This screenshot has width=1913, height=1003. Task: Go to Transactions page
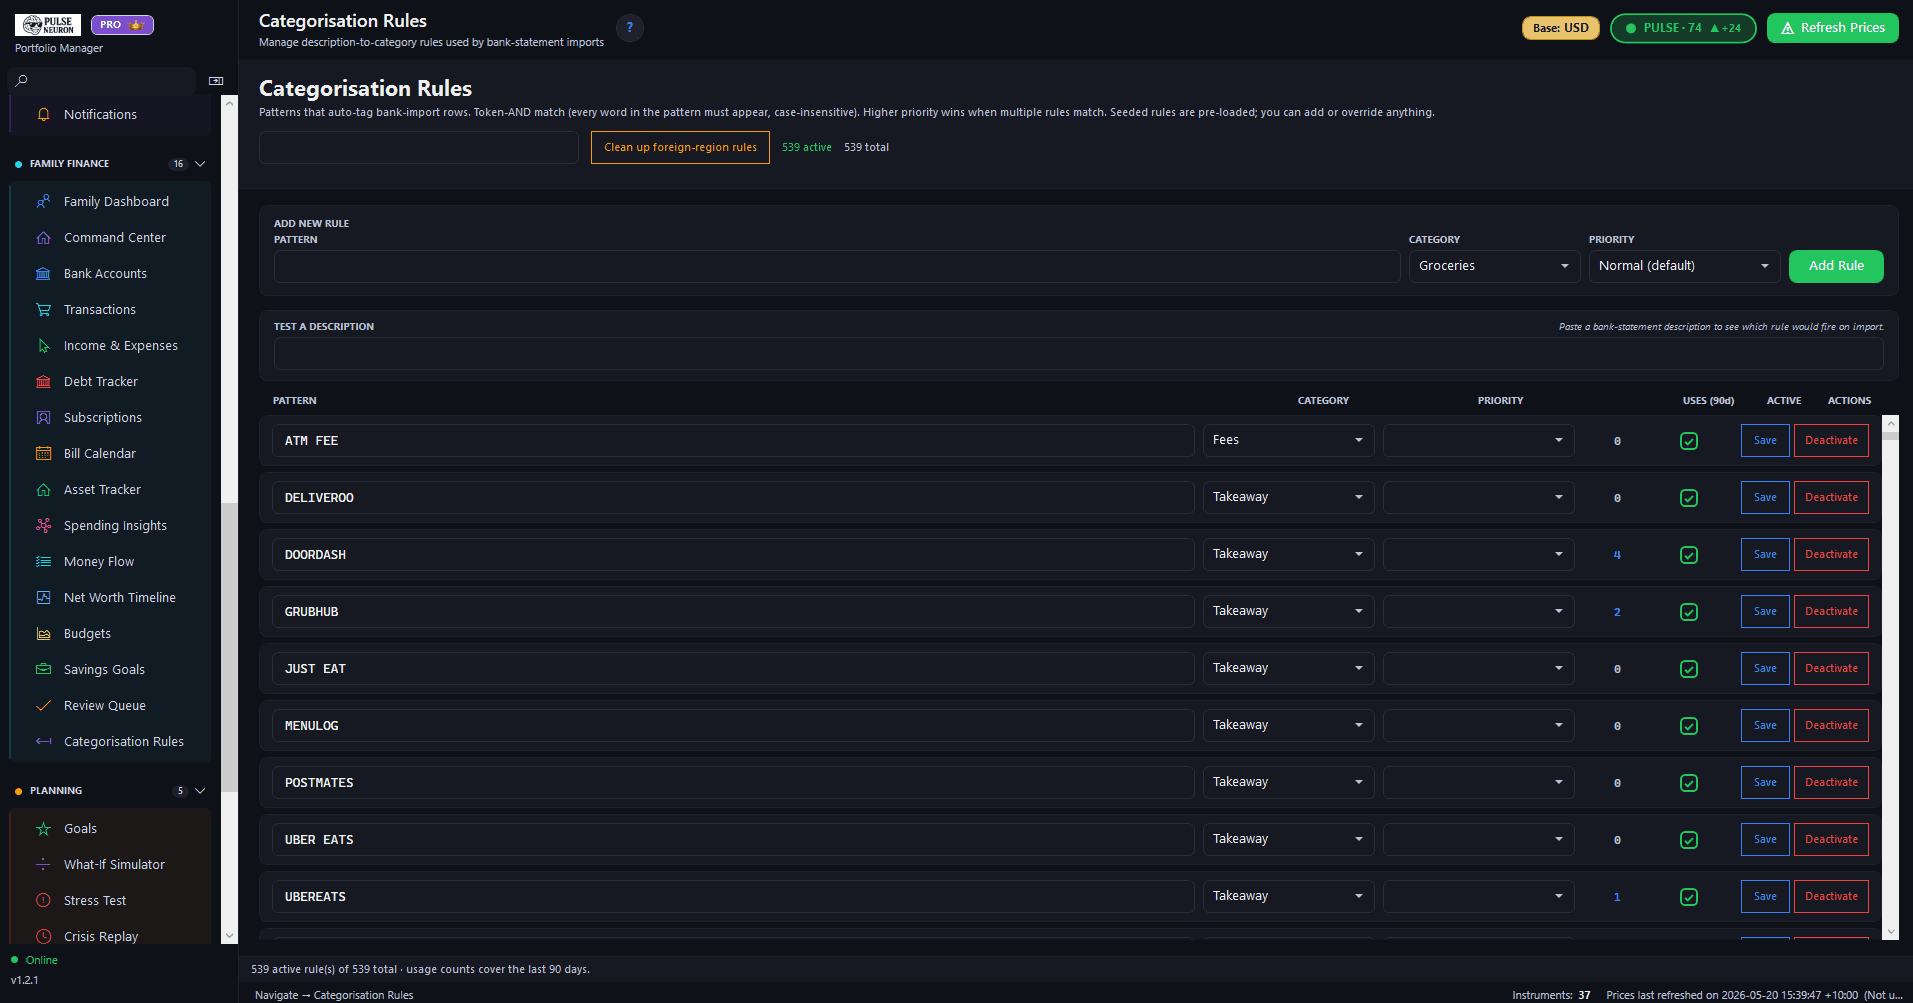click(110, 310)
